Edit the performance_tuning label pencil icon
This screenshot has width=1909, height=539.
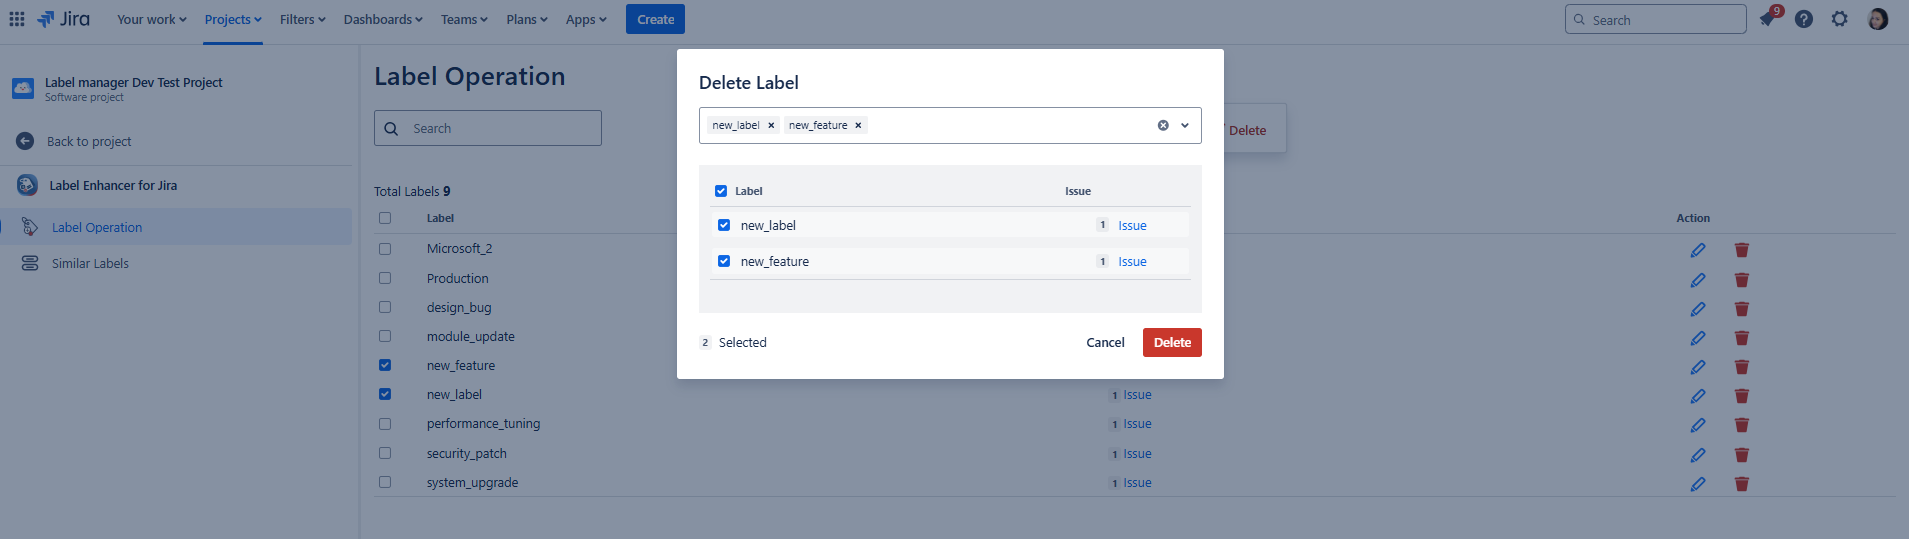(1698, 425)
